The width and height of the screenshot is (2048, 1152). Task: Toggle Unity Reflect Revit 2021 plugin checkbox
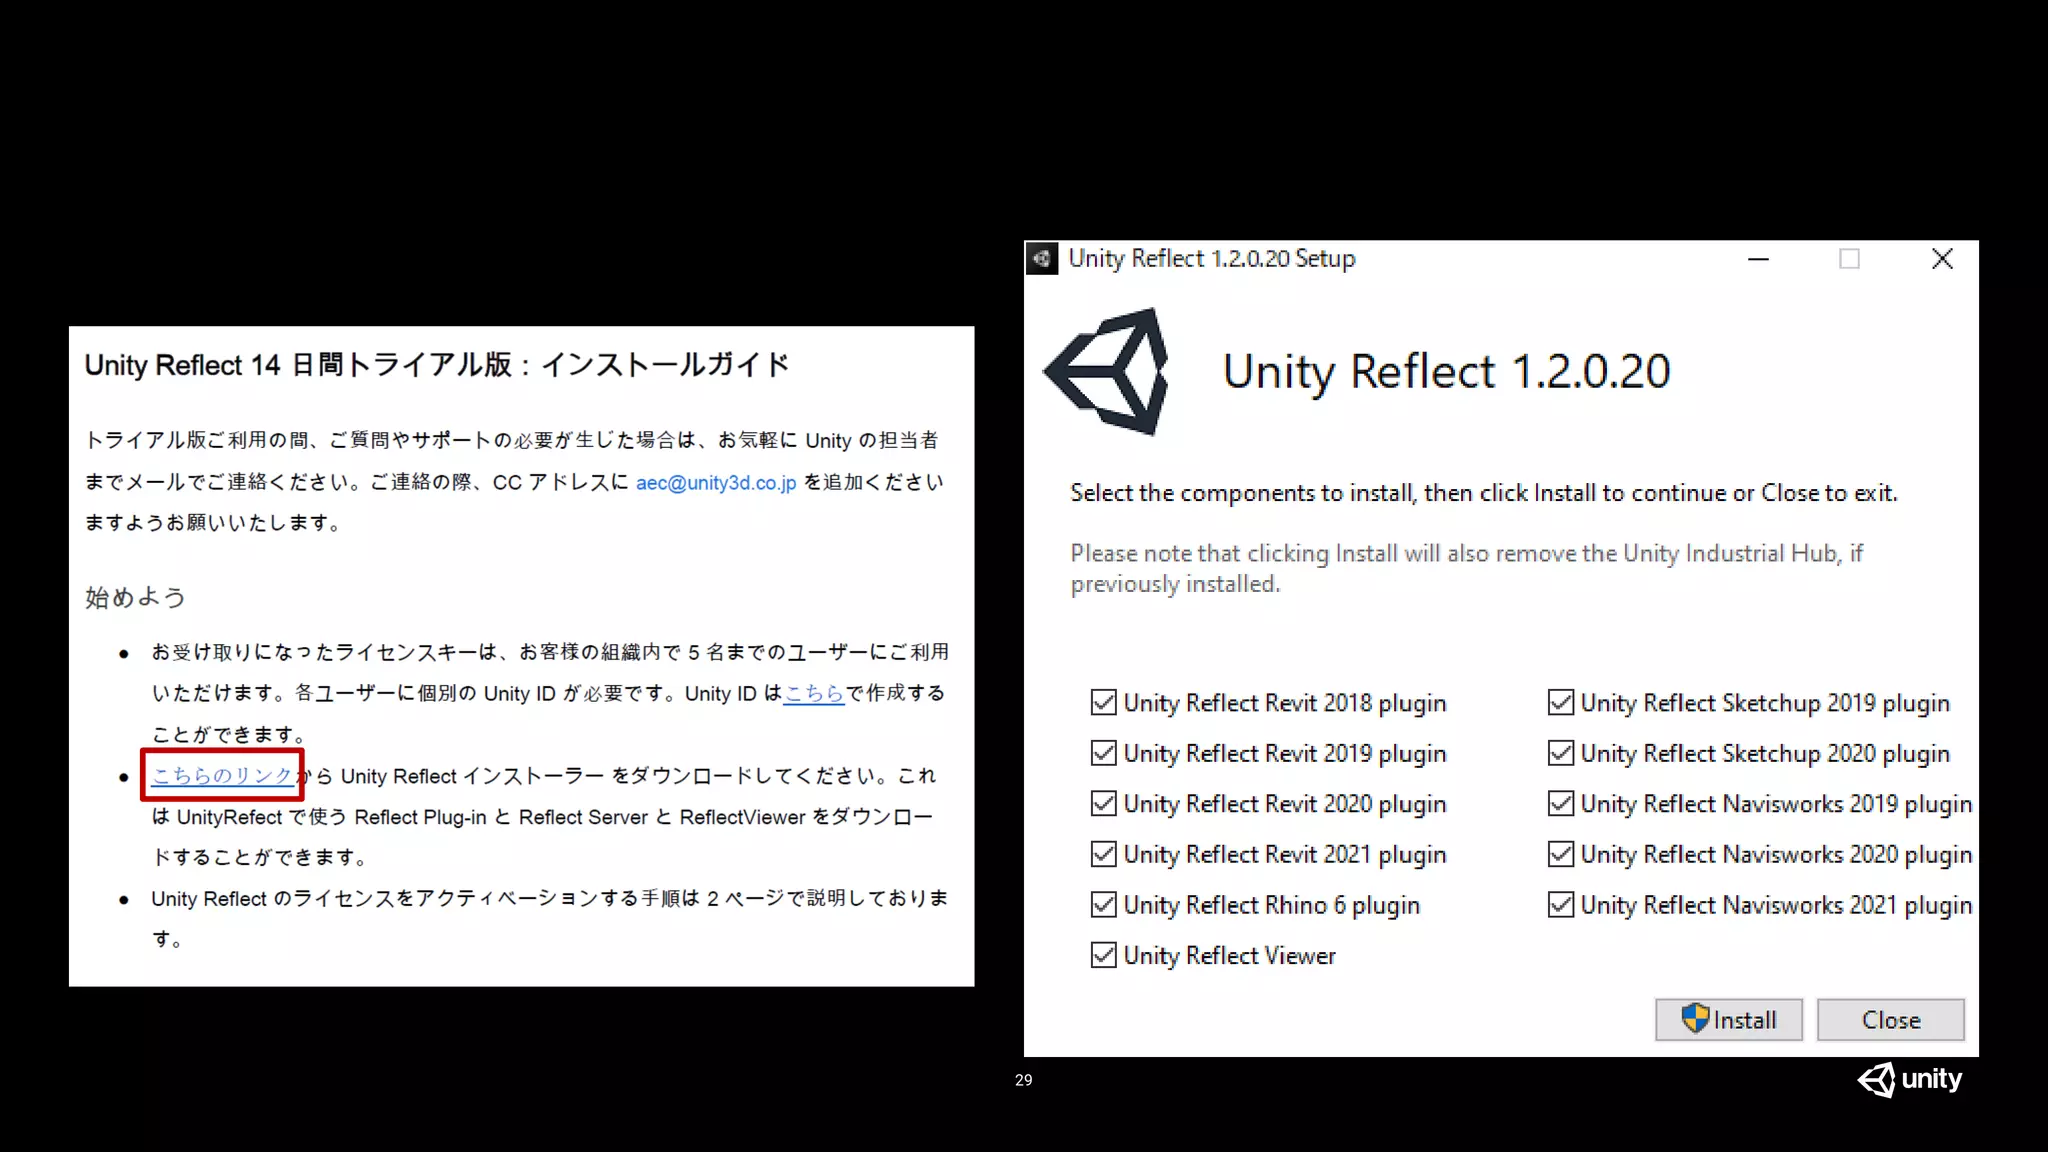click(1103, 854)
